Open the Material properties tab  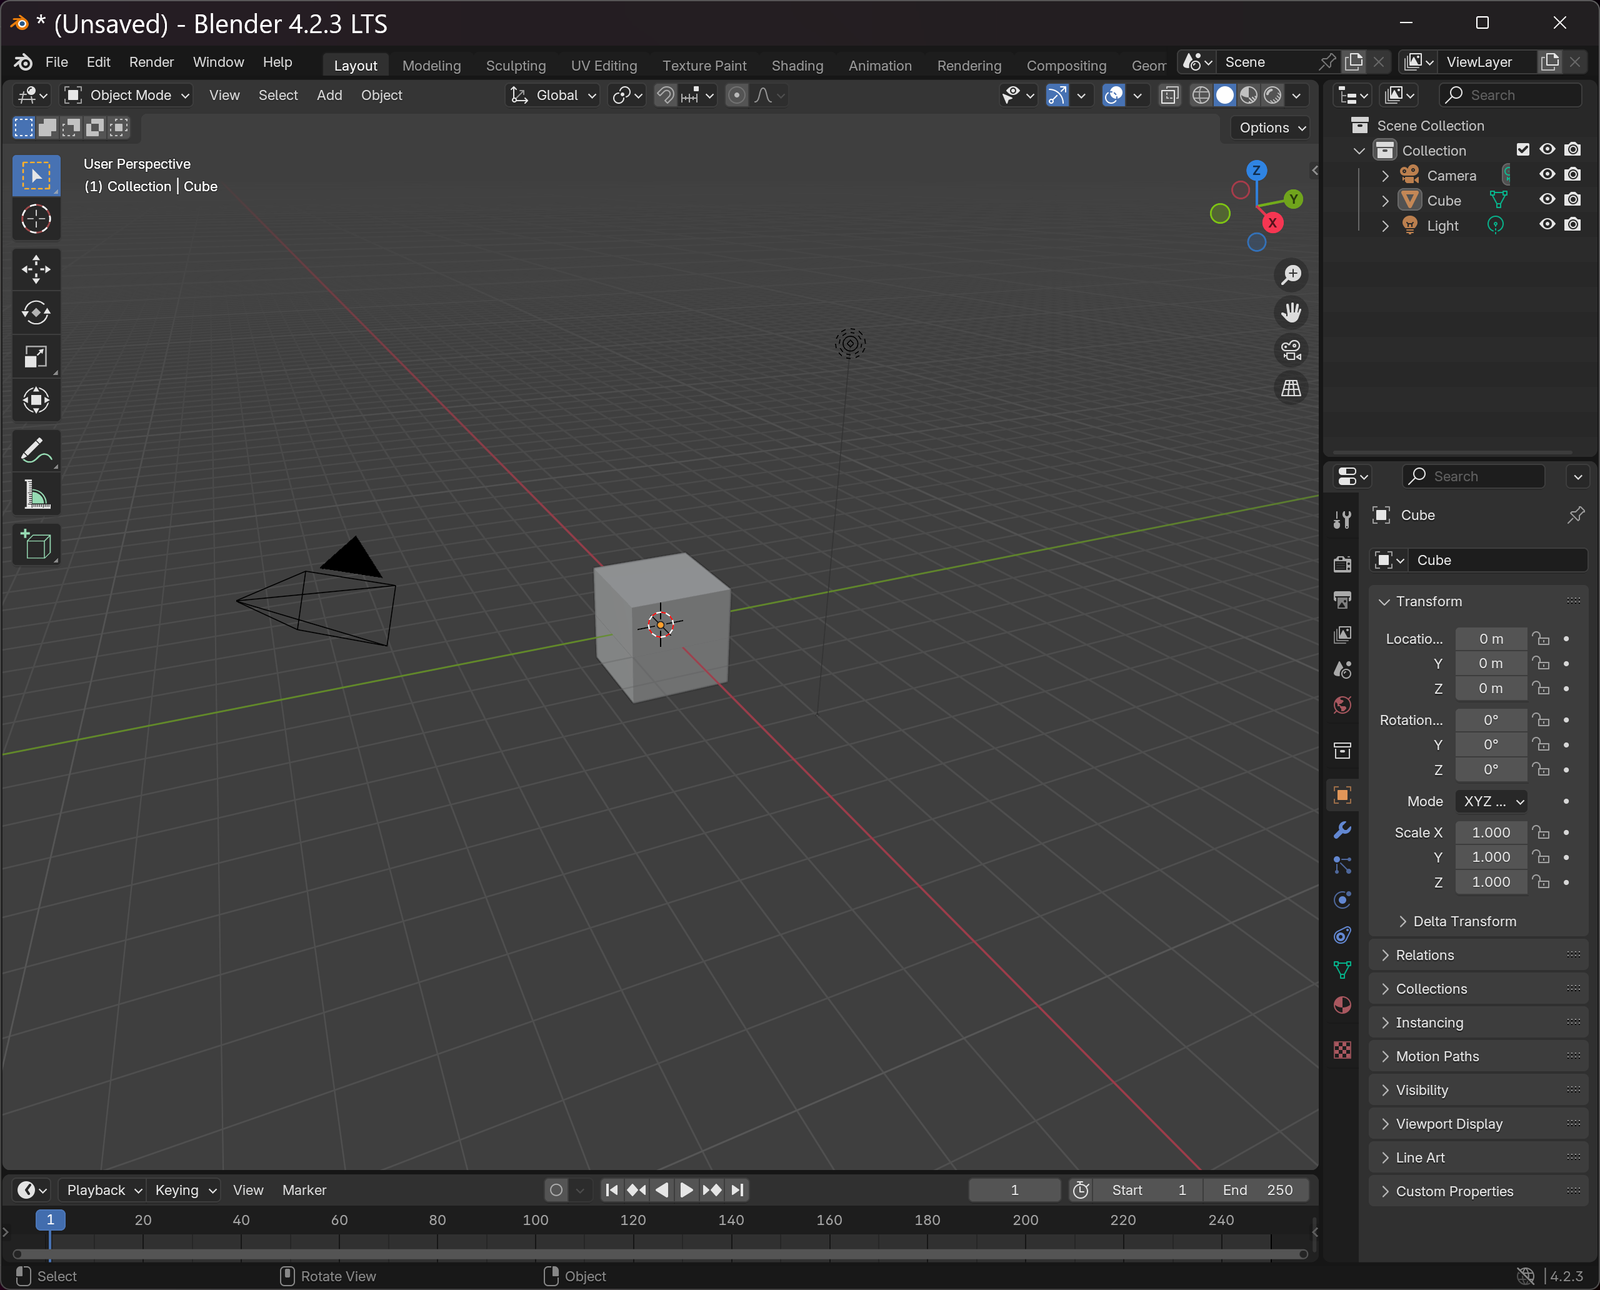click(1342, 1005)
